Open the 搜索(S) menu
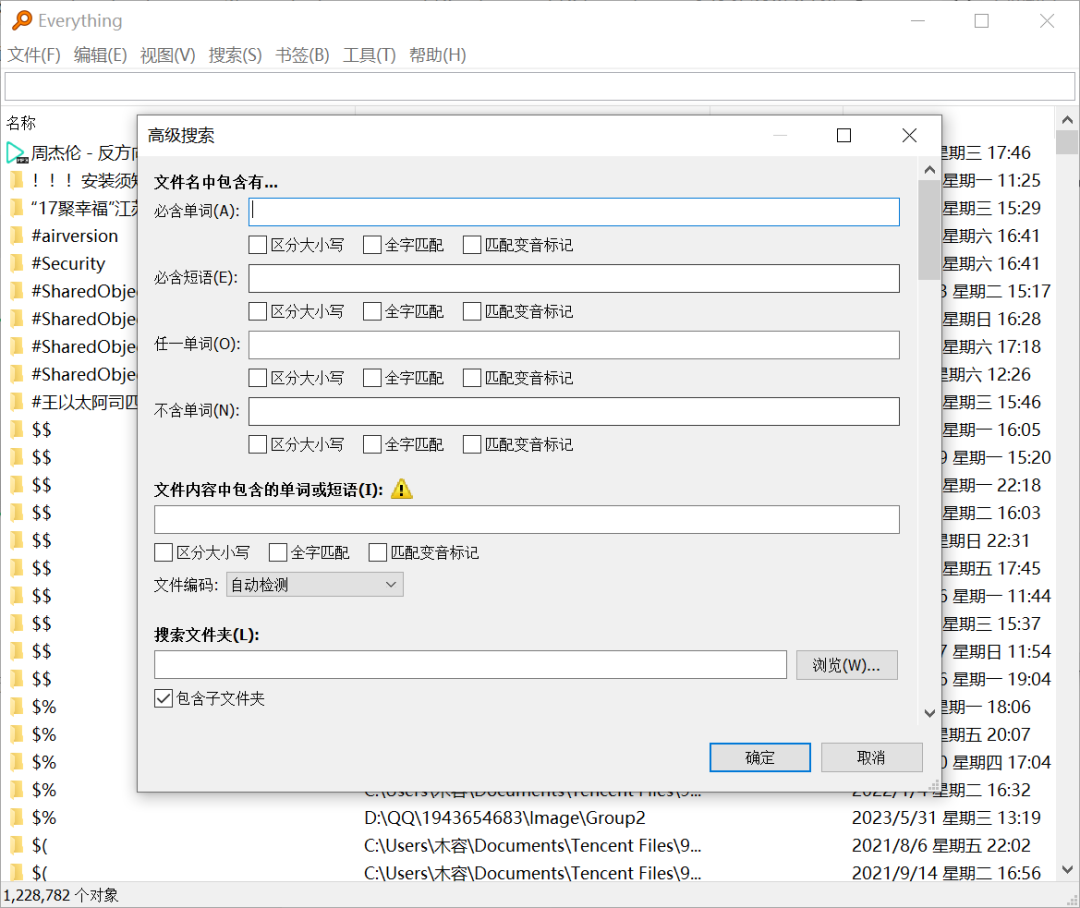Viewport: 1080px width, 908px height. tap(235, 55)
